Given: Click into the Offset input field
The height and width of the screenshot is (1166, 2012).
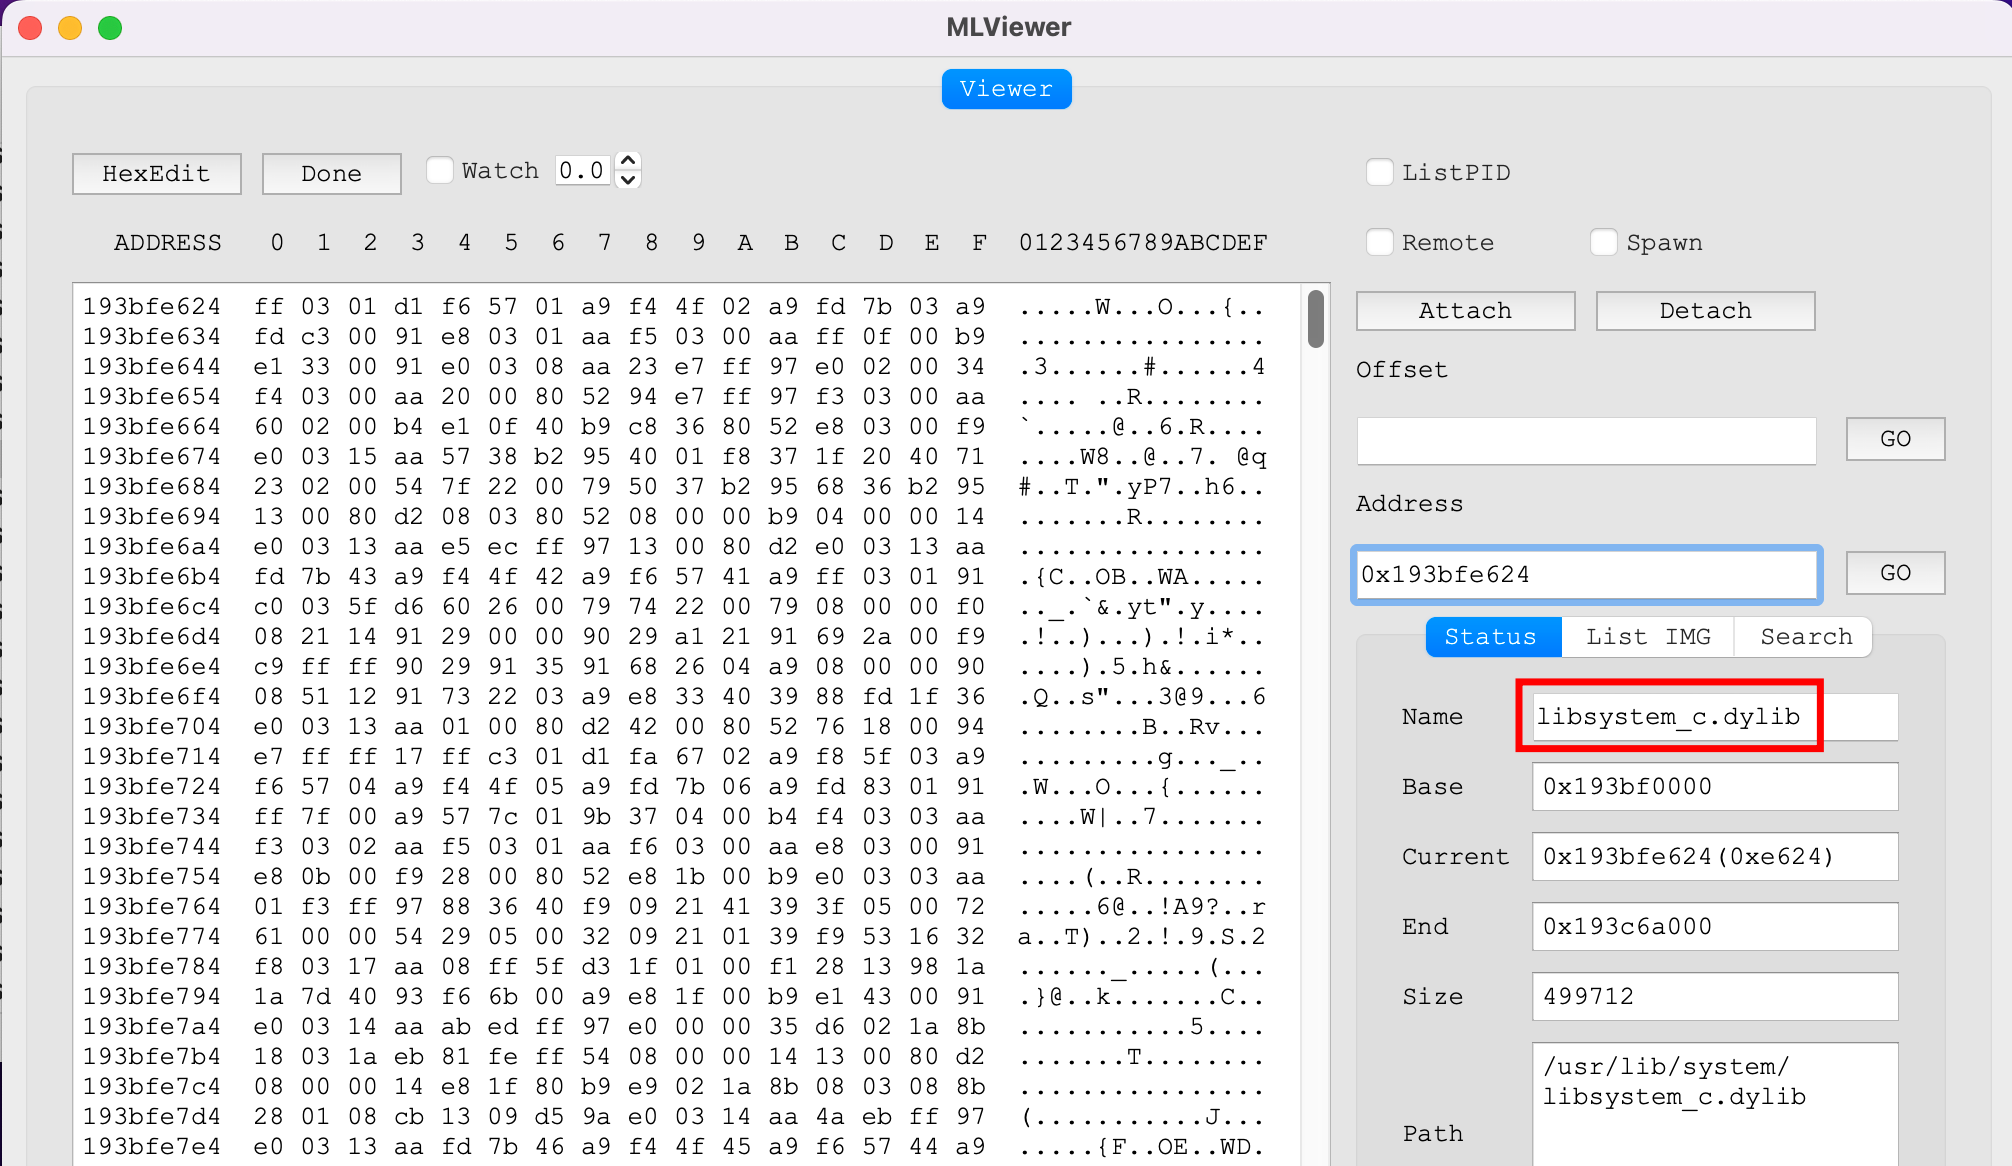Looking at the screenshot, I should coord(1586,440).
